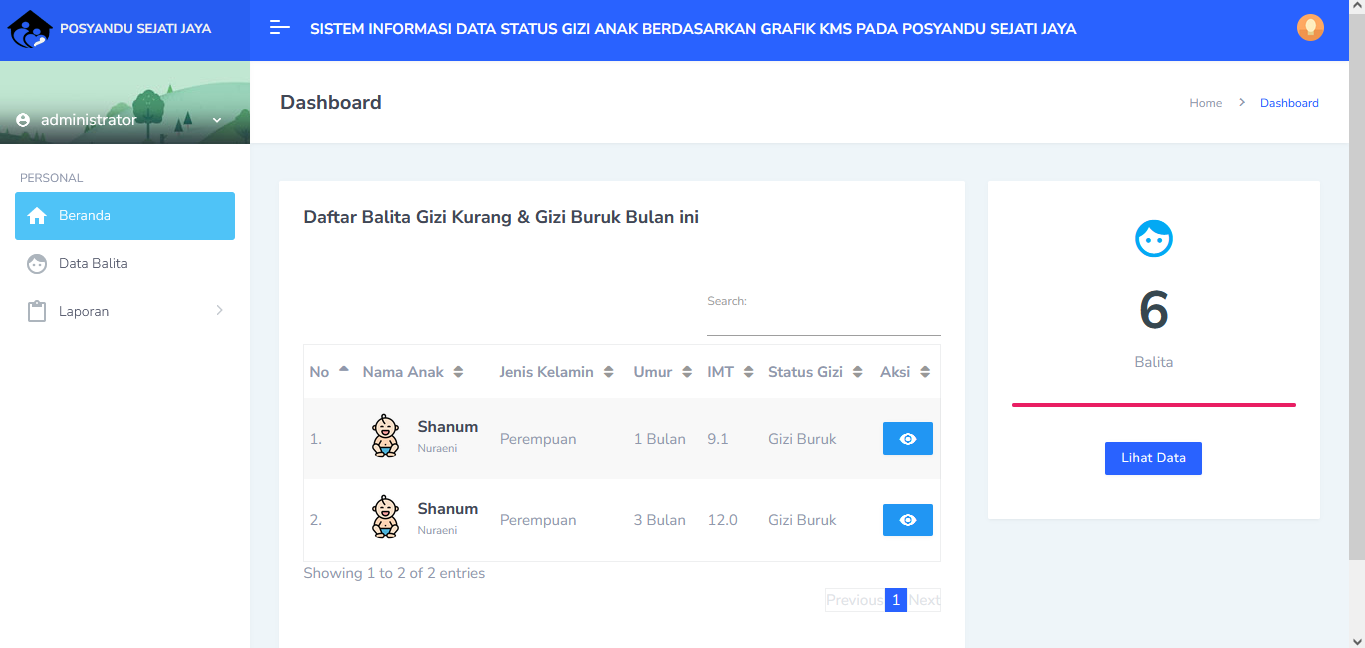
Task: Click the Search input field
Action: tap(823, 322)
